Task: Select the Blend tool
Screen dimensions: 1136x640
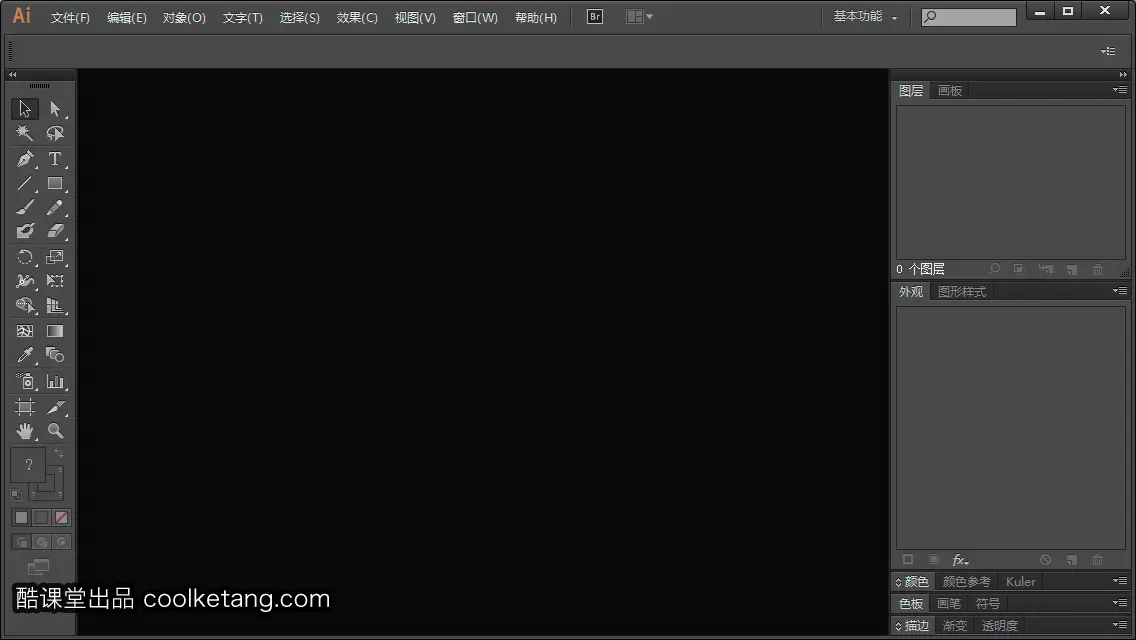Action: (x=55, y=355)
